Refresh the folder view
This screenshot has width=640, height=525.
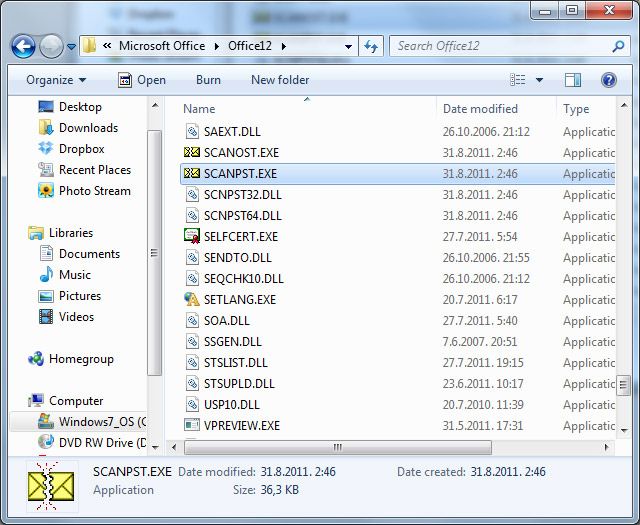point(371,47)
